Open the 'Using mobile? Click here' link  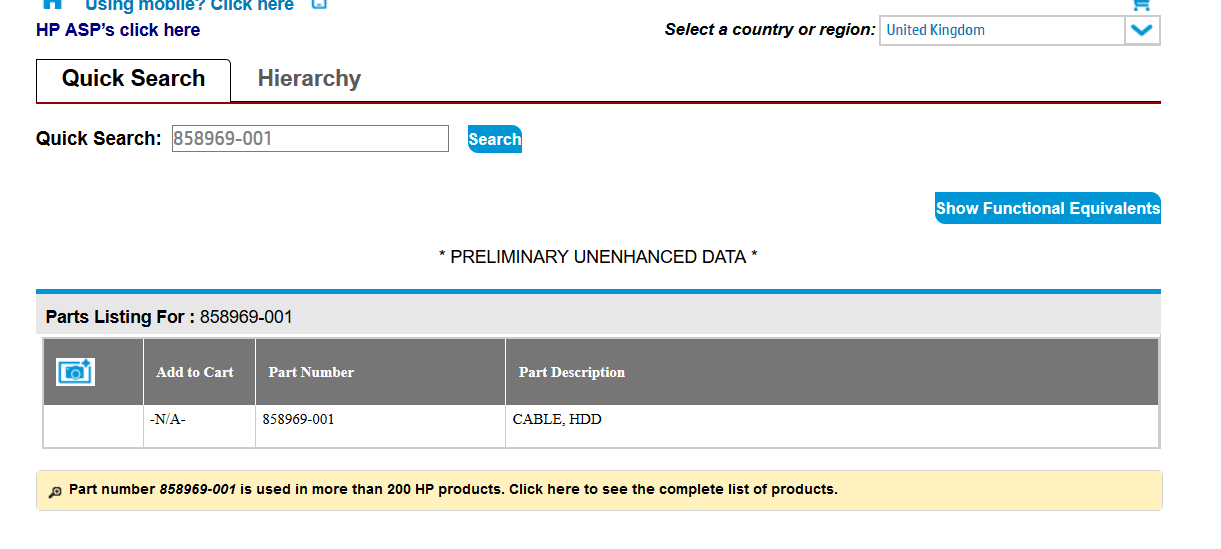click(x=189, y=5)
